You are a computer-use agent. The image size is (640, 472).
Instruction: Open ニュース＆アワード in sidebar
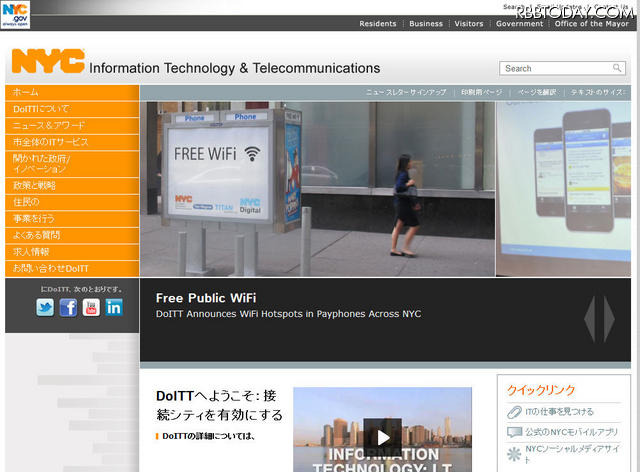[50, 125]
